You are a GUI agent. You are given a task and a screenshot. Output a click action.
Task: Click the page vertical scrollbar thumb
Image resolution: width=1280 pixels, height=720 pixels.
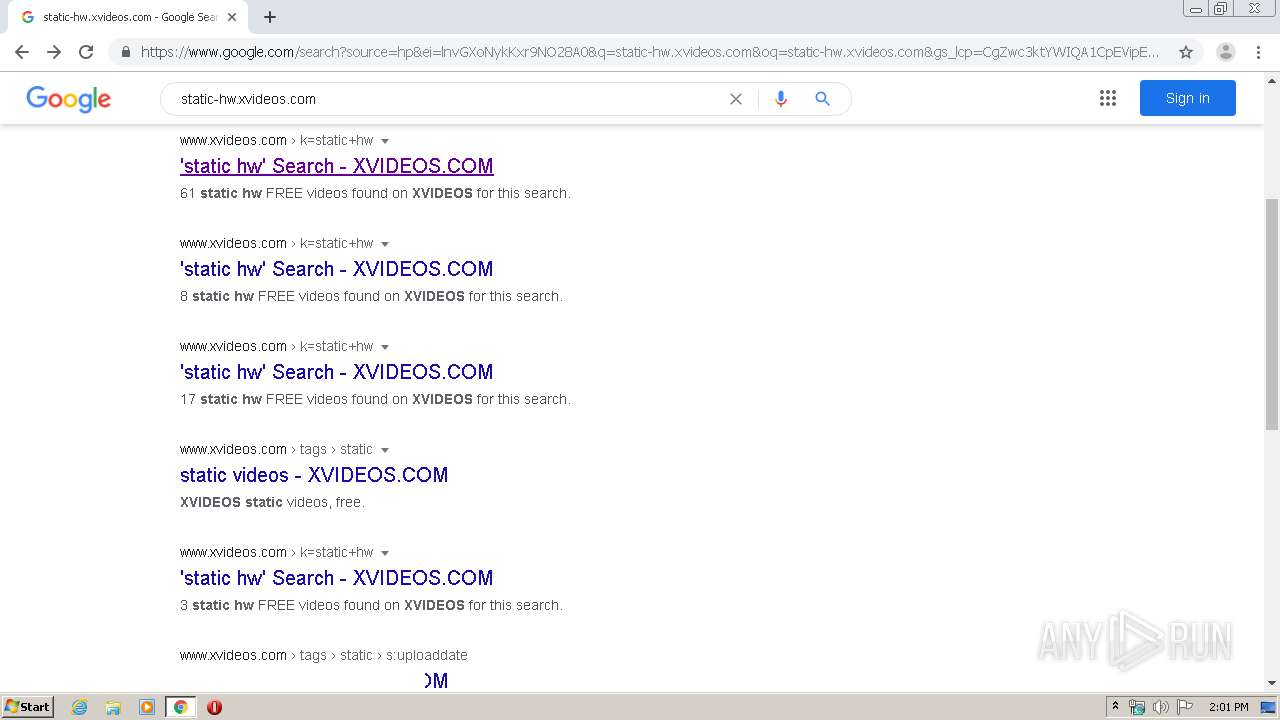(1272, 314)
